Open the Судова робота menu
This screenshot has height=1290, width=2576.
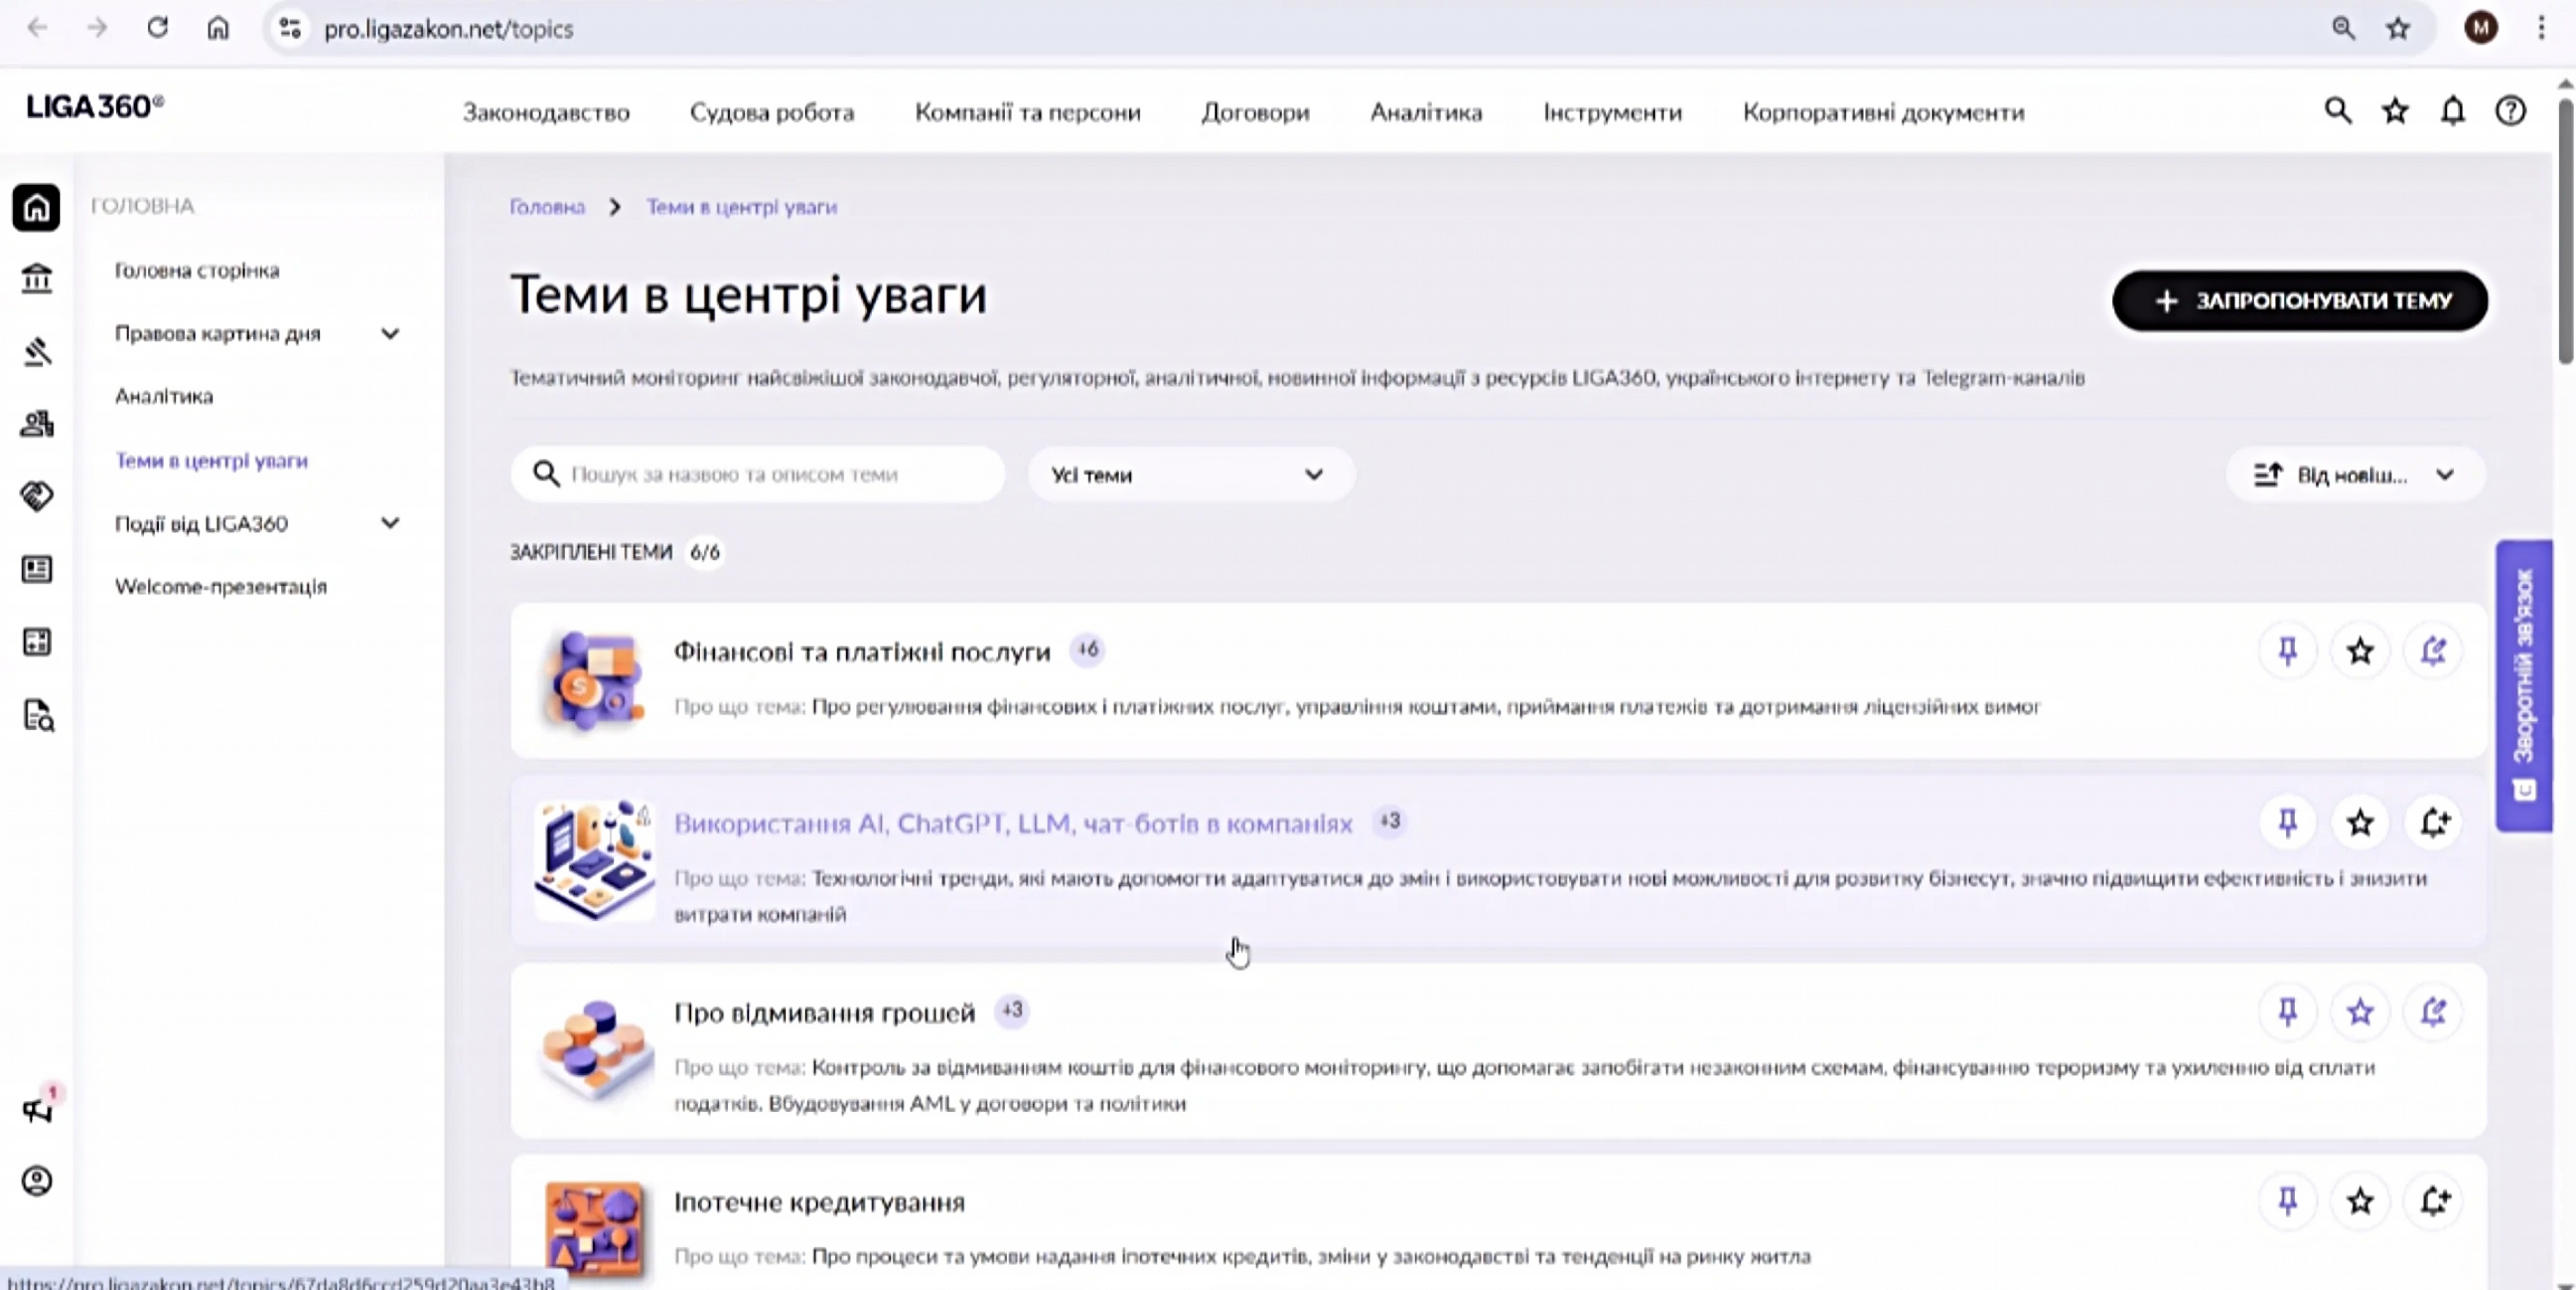(x=771, y=113)
